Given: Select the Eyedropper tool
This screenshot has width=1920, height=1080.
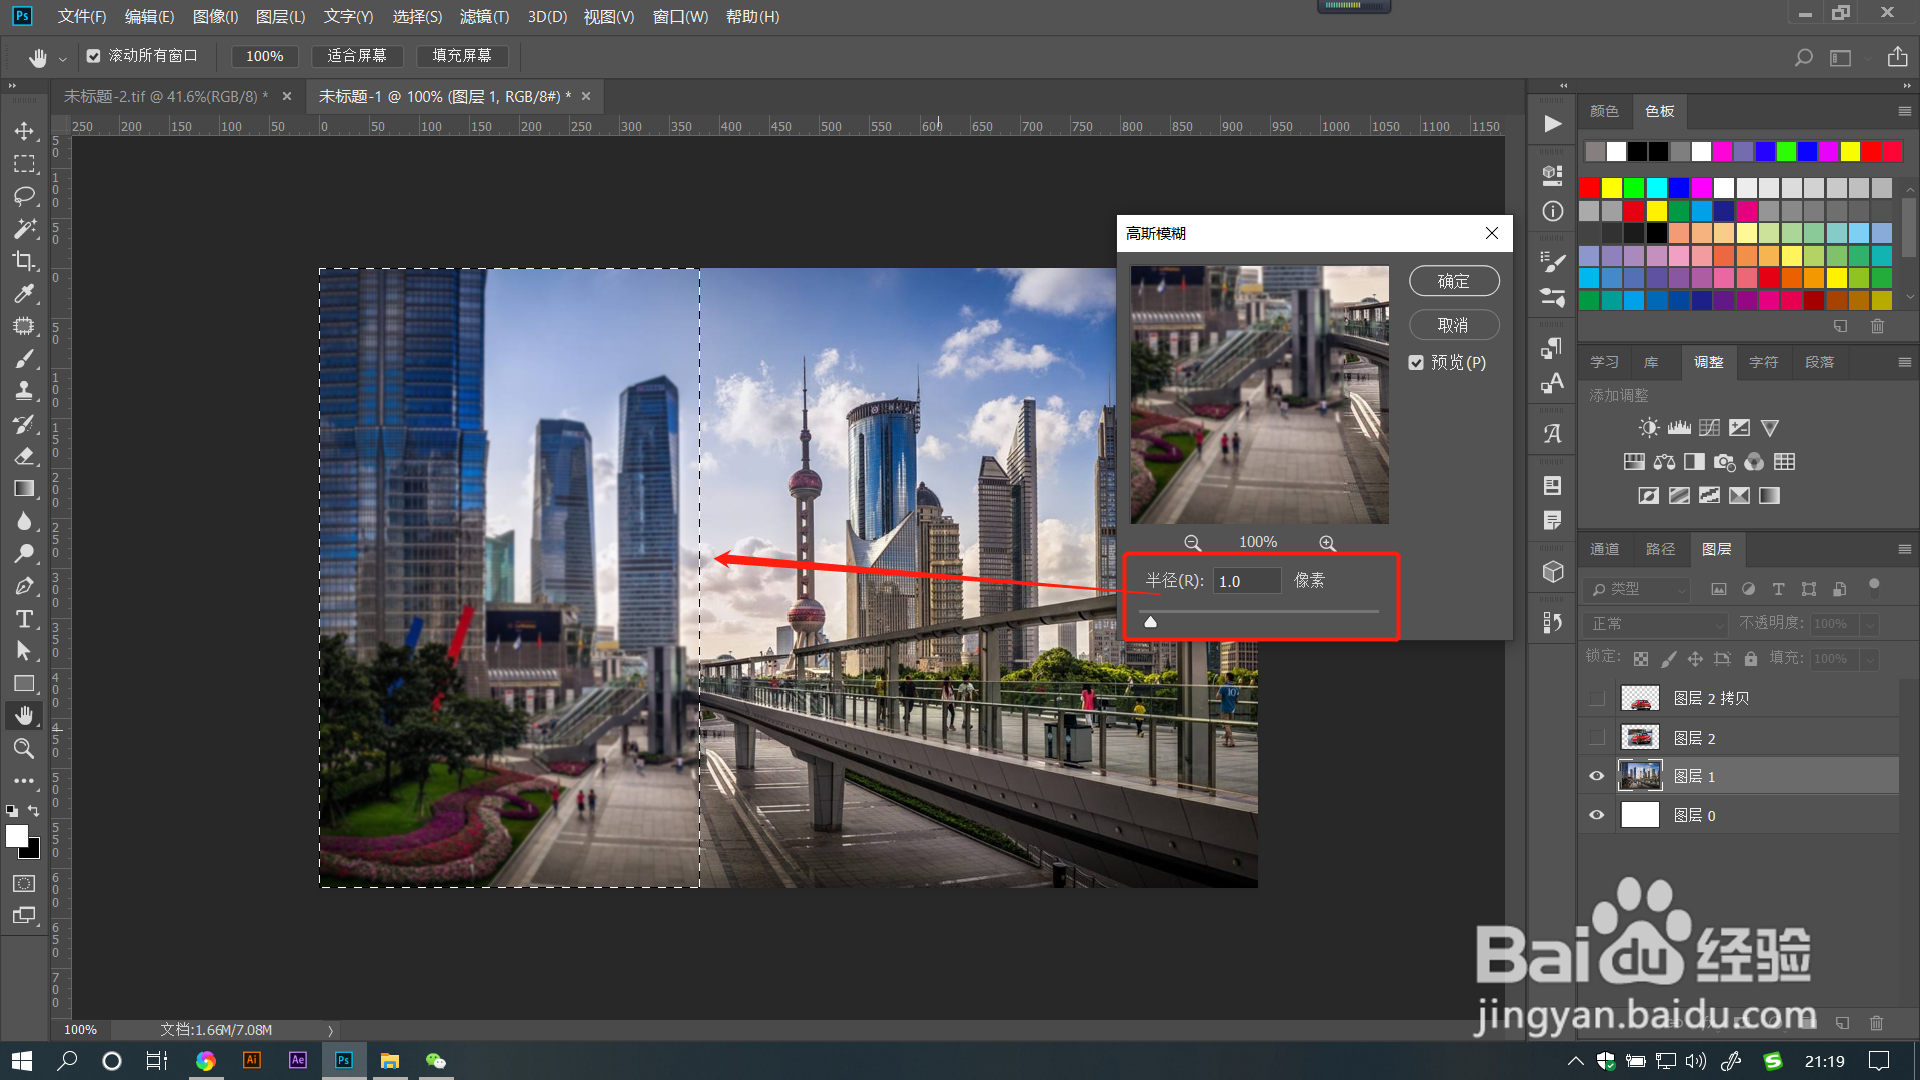Looking at the screenshot, I should pyautogui.click(x=24, y=294).
